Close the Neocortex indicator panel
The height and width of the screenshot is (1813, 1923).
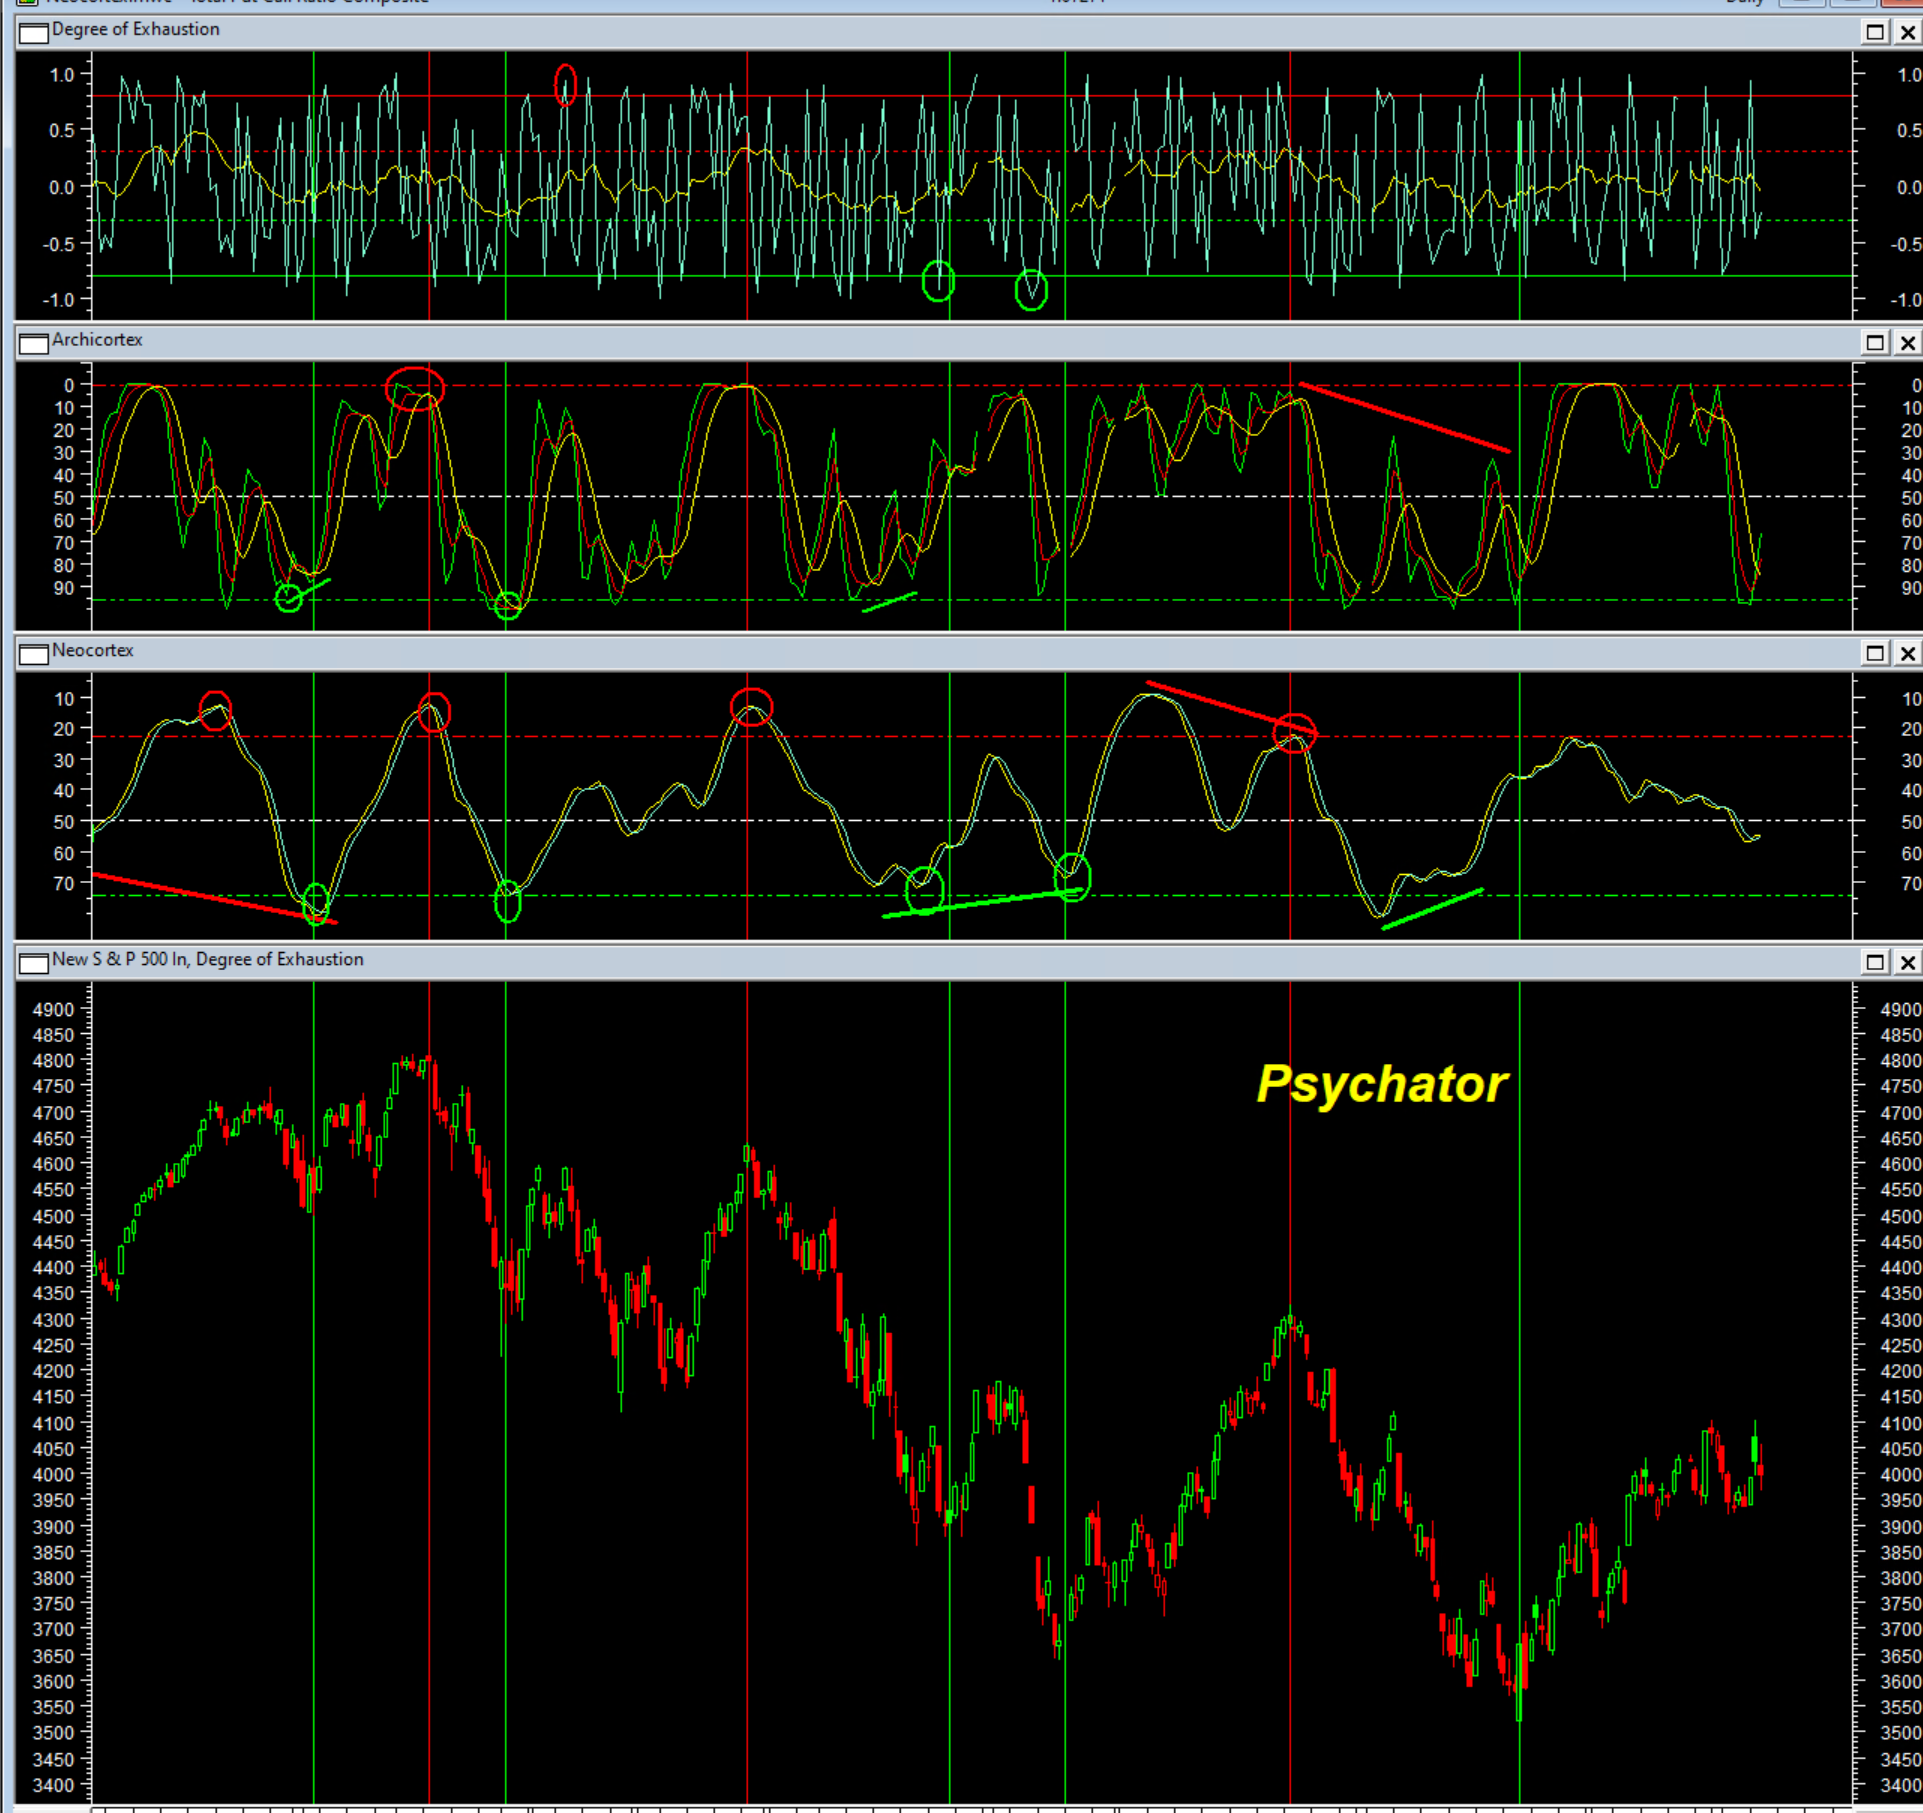pos(1907,654)
